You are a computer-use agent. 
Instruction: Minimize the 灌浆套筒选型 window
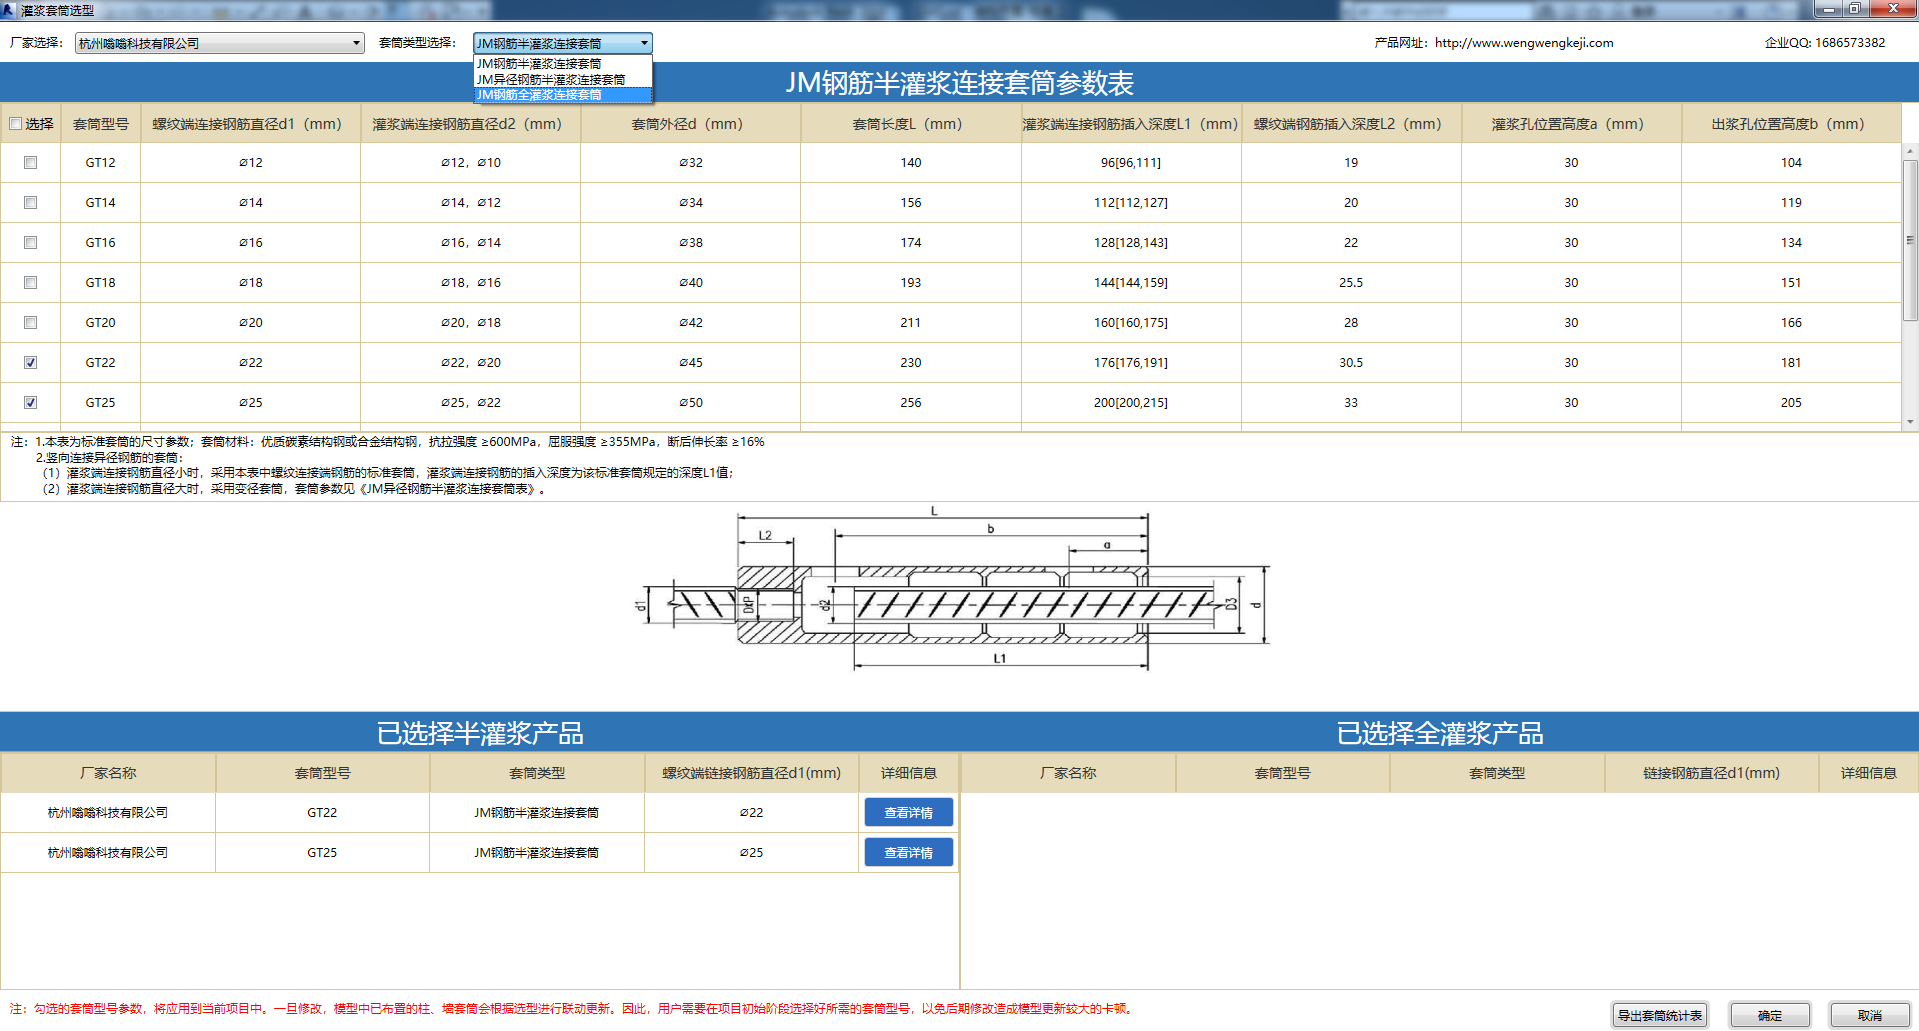coord(1829,9)
